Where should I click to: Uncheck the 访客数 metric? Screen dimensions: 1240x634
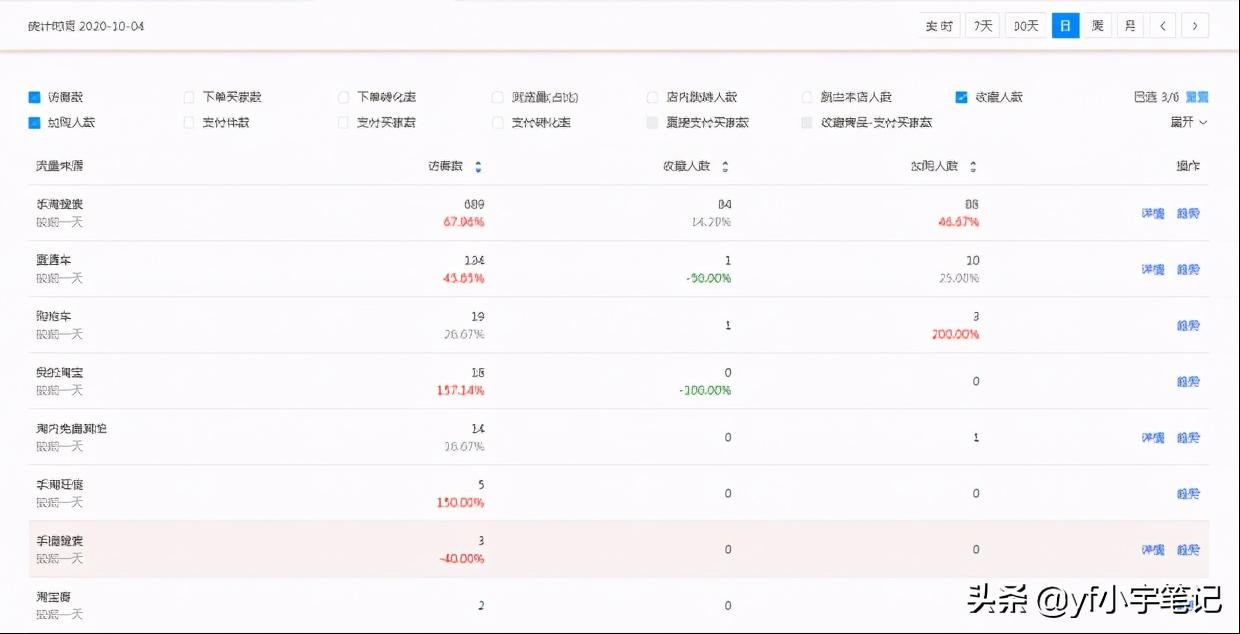(x=33, y=96)
